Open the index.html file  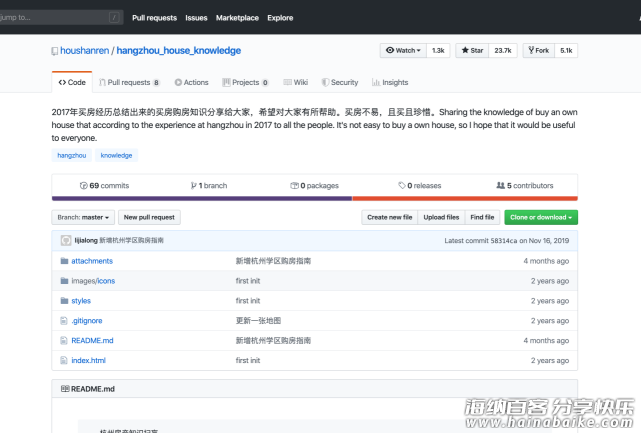point(88,360)
